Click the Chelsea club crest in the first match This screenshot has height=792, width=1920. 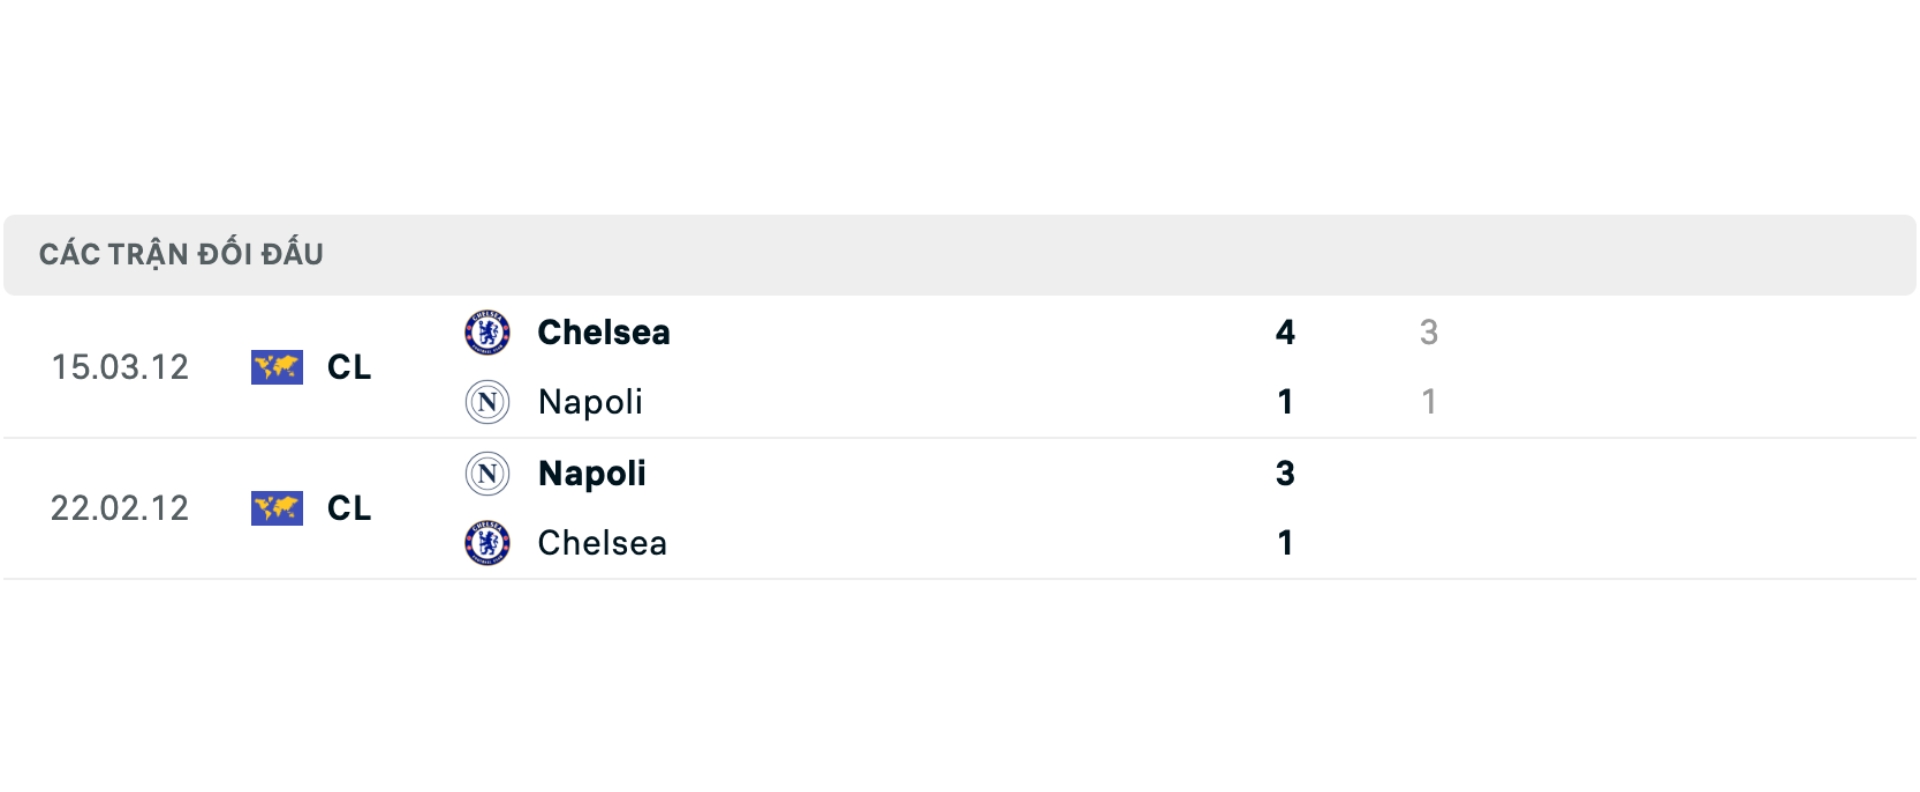487,333
